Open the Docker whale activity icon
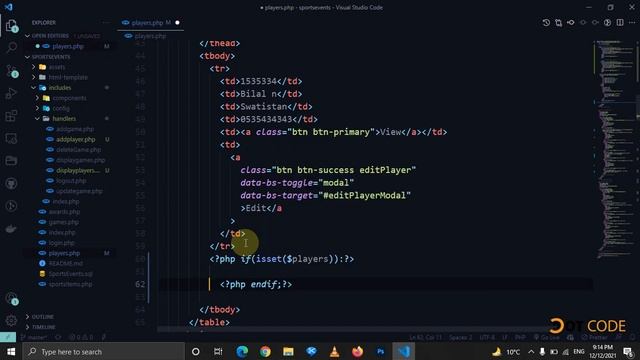 tap(11, 229)
